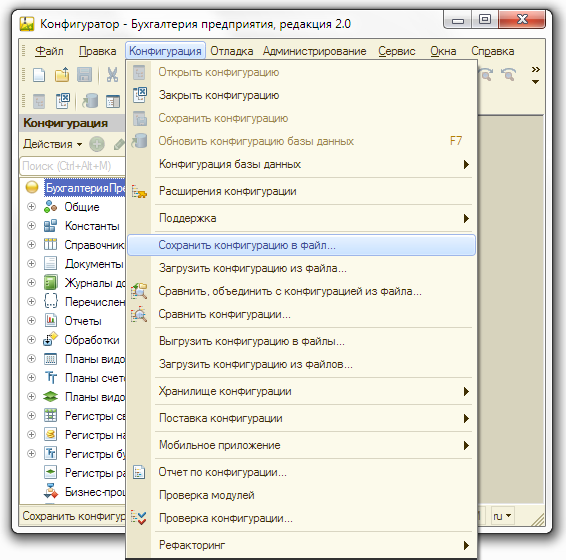Click the Отчеты tree icon
This screenshot has height=560, width=566.
pos(50,321)
